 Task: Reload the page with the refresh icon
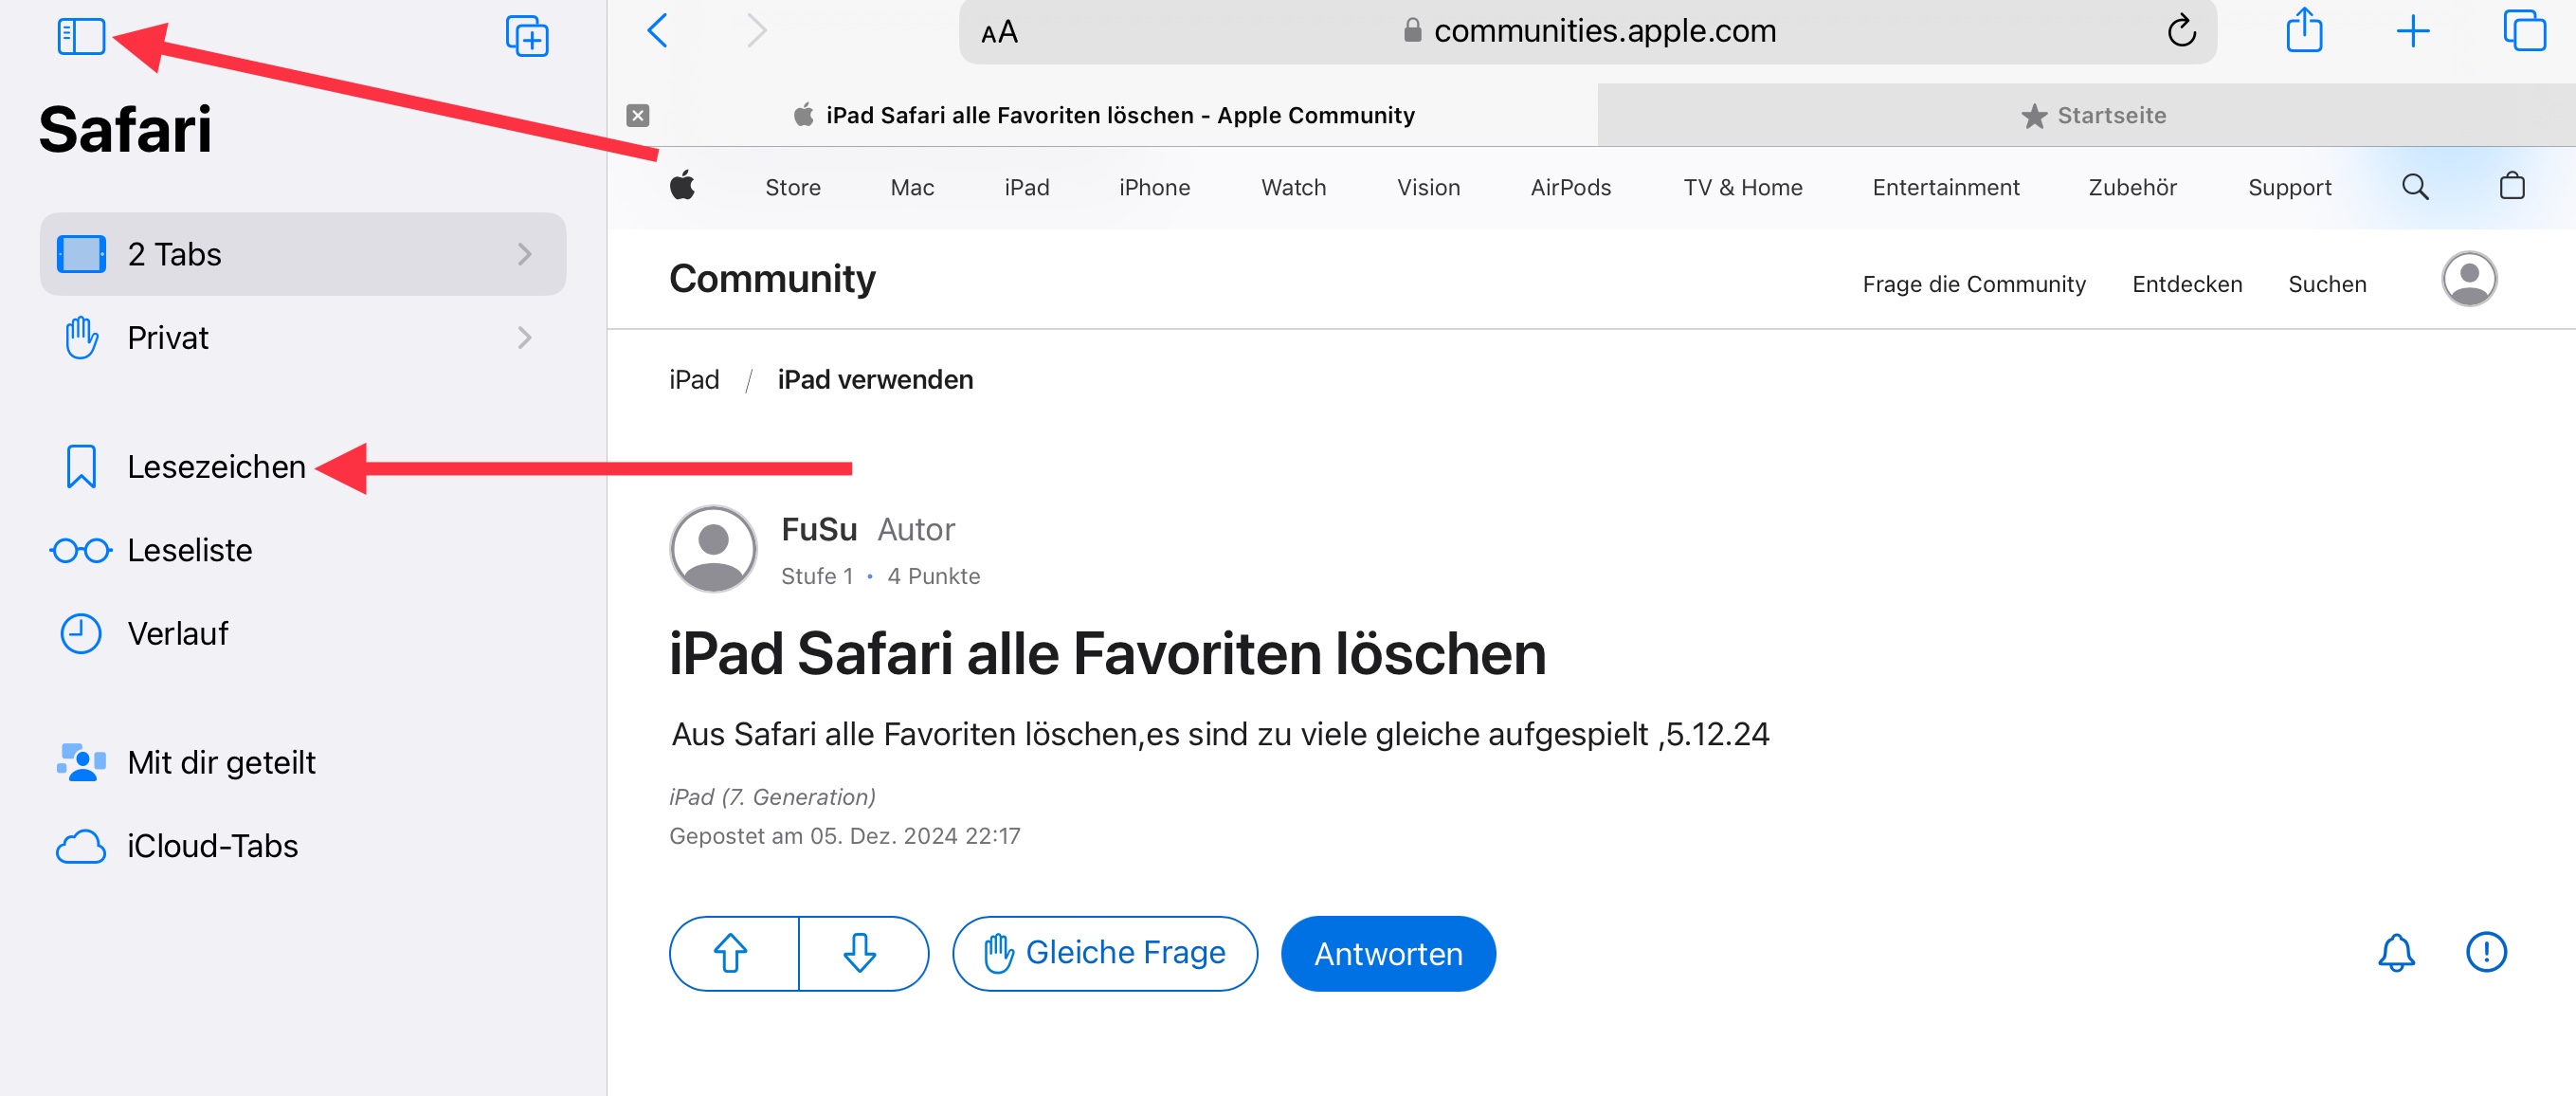(x=2181, y=31)
